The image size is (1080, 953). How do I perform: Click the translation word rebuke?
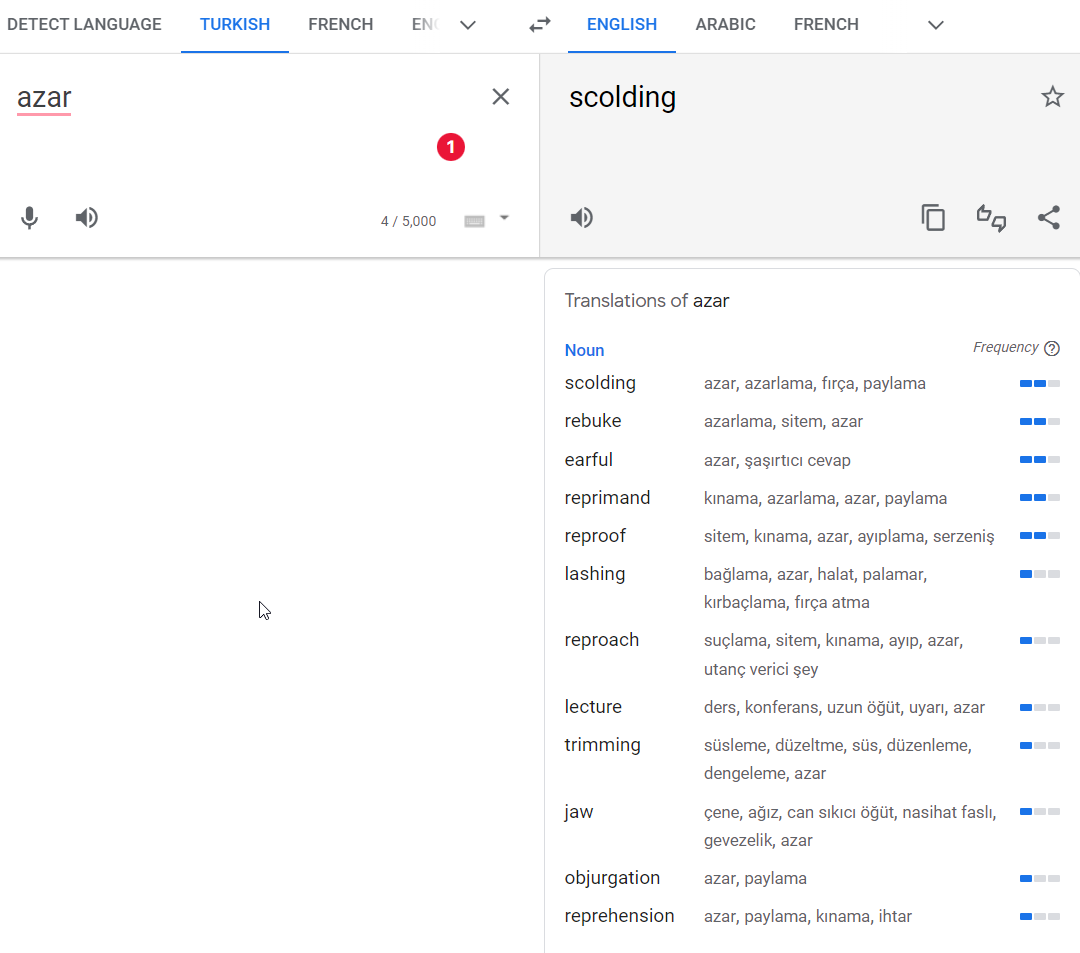point(593,421)
